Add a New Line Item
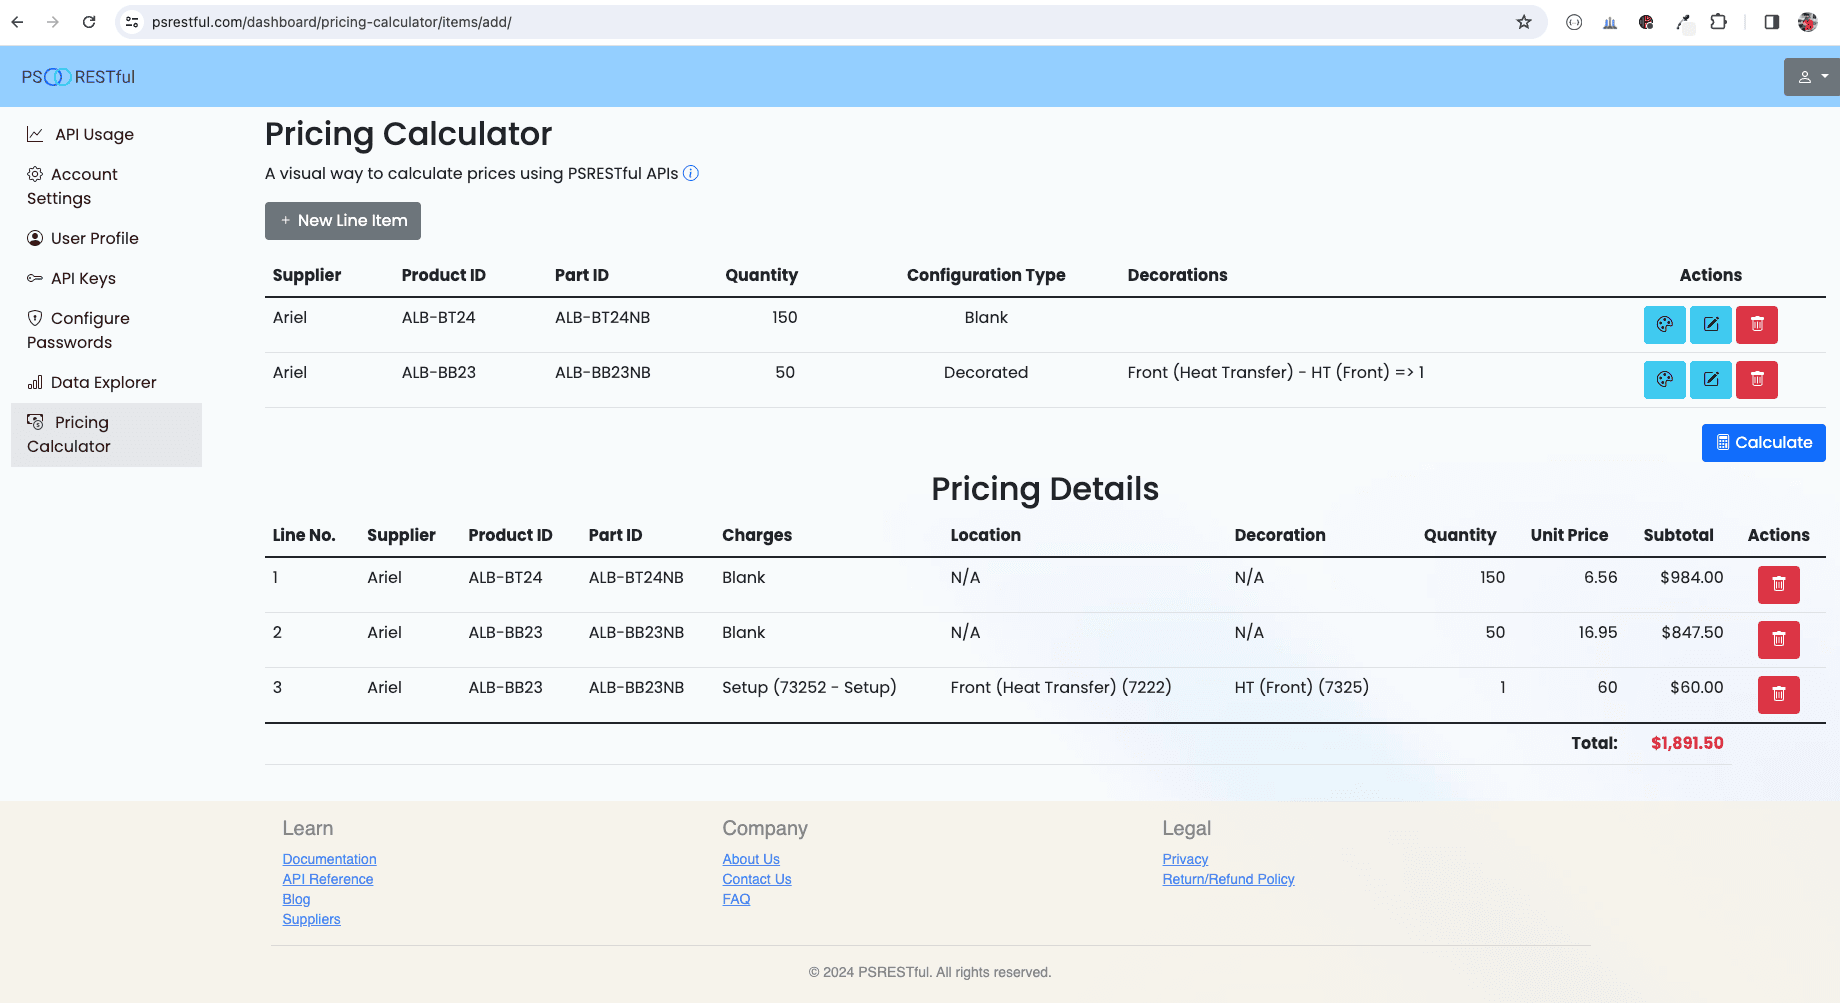The width and height of the screenshot is (1840, 1003). (343, 221)
